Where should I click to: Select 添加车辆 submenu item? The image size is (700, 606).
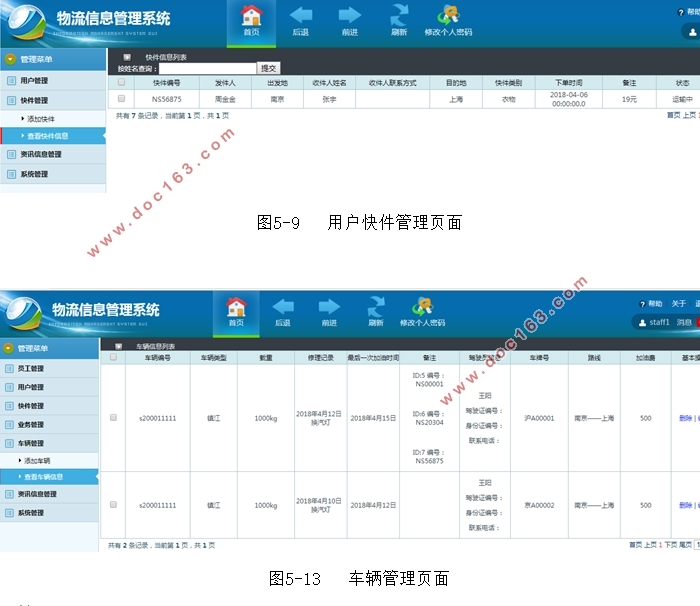tap(49, 460)
